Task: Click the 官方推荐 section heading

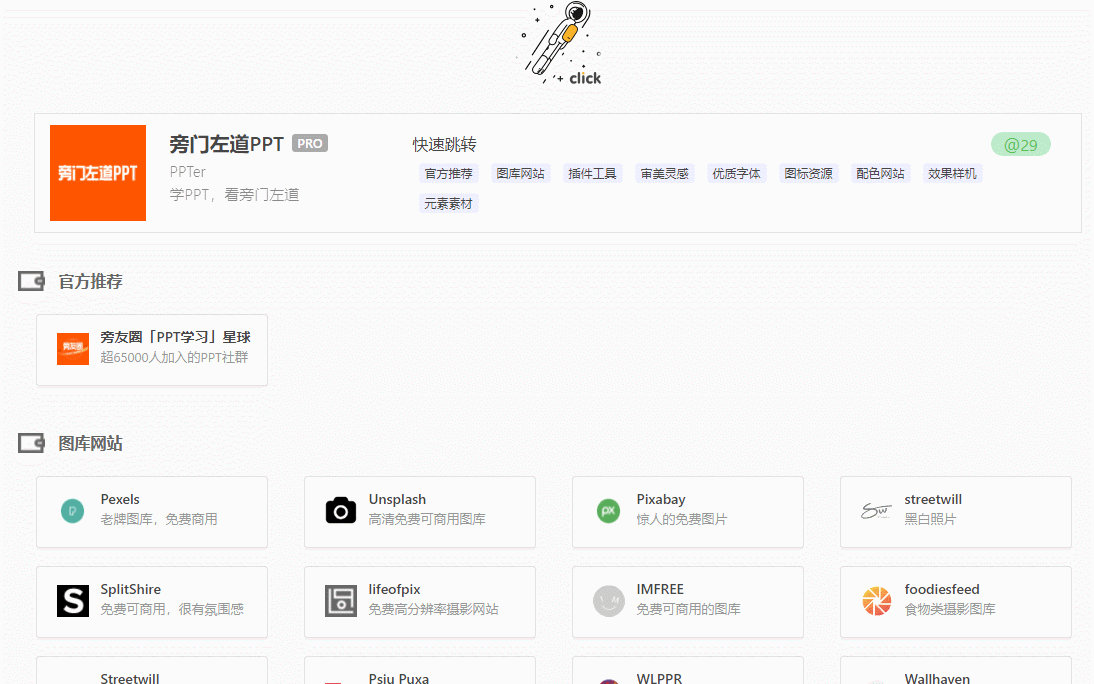Action: [91, 281]
